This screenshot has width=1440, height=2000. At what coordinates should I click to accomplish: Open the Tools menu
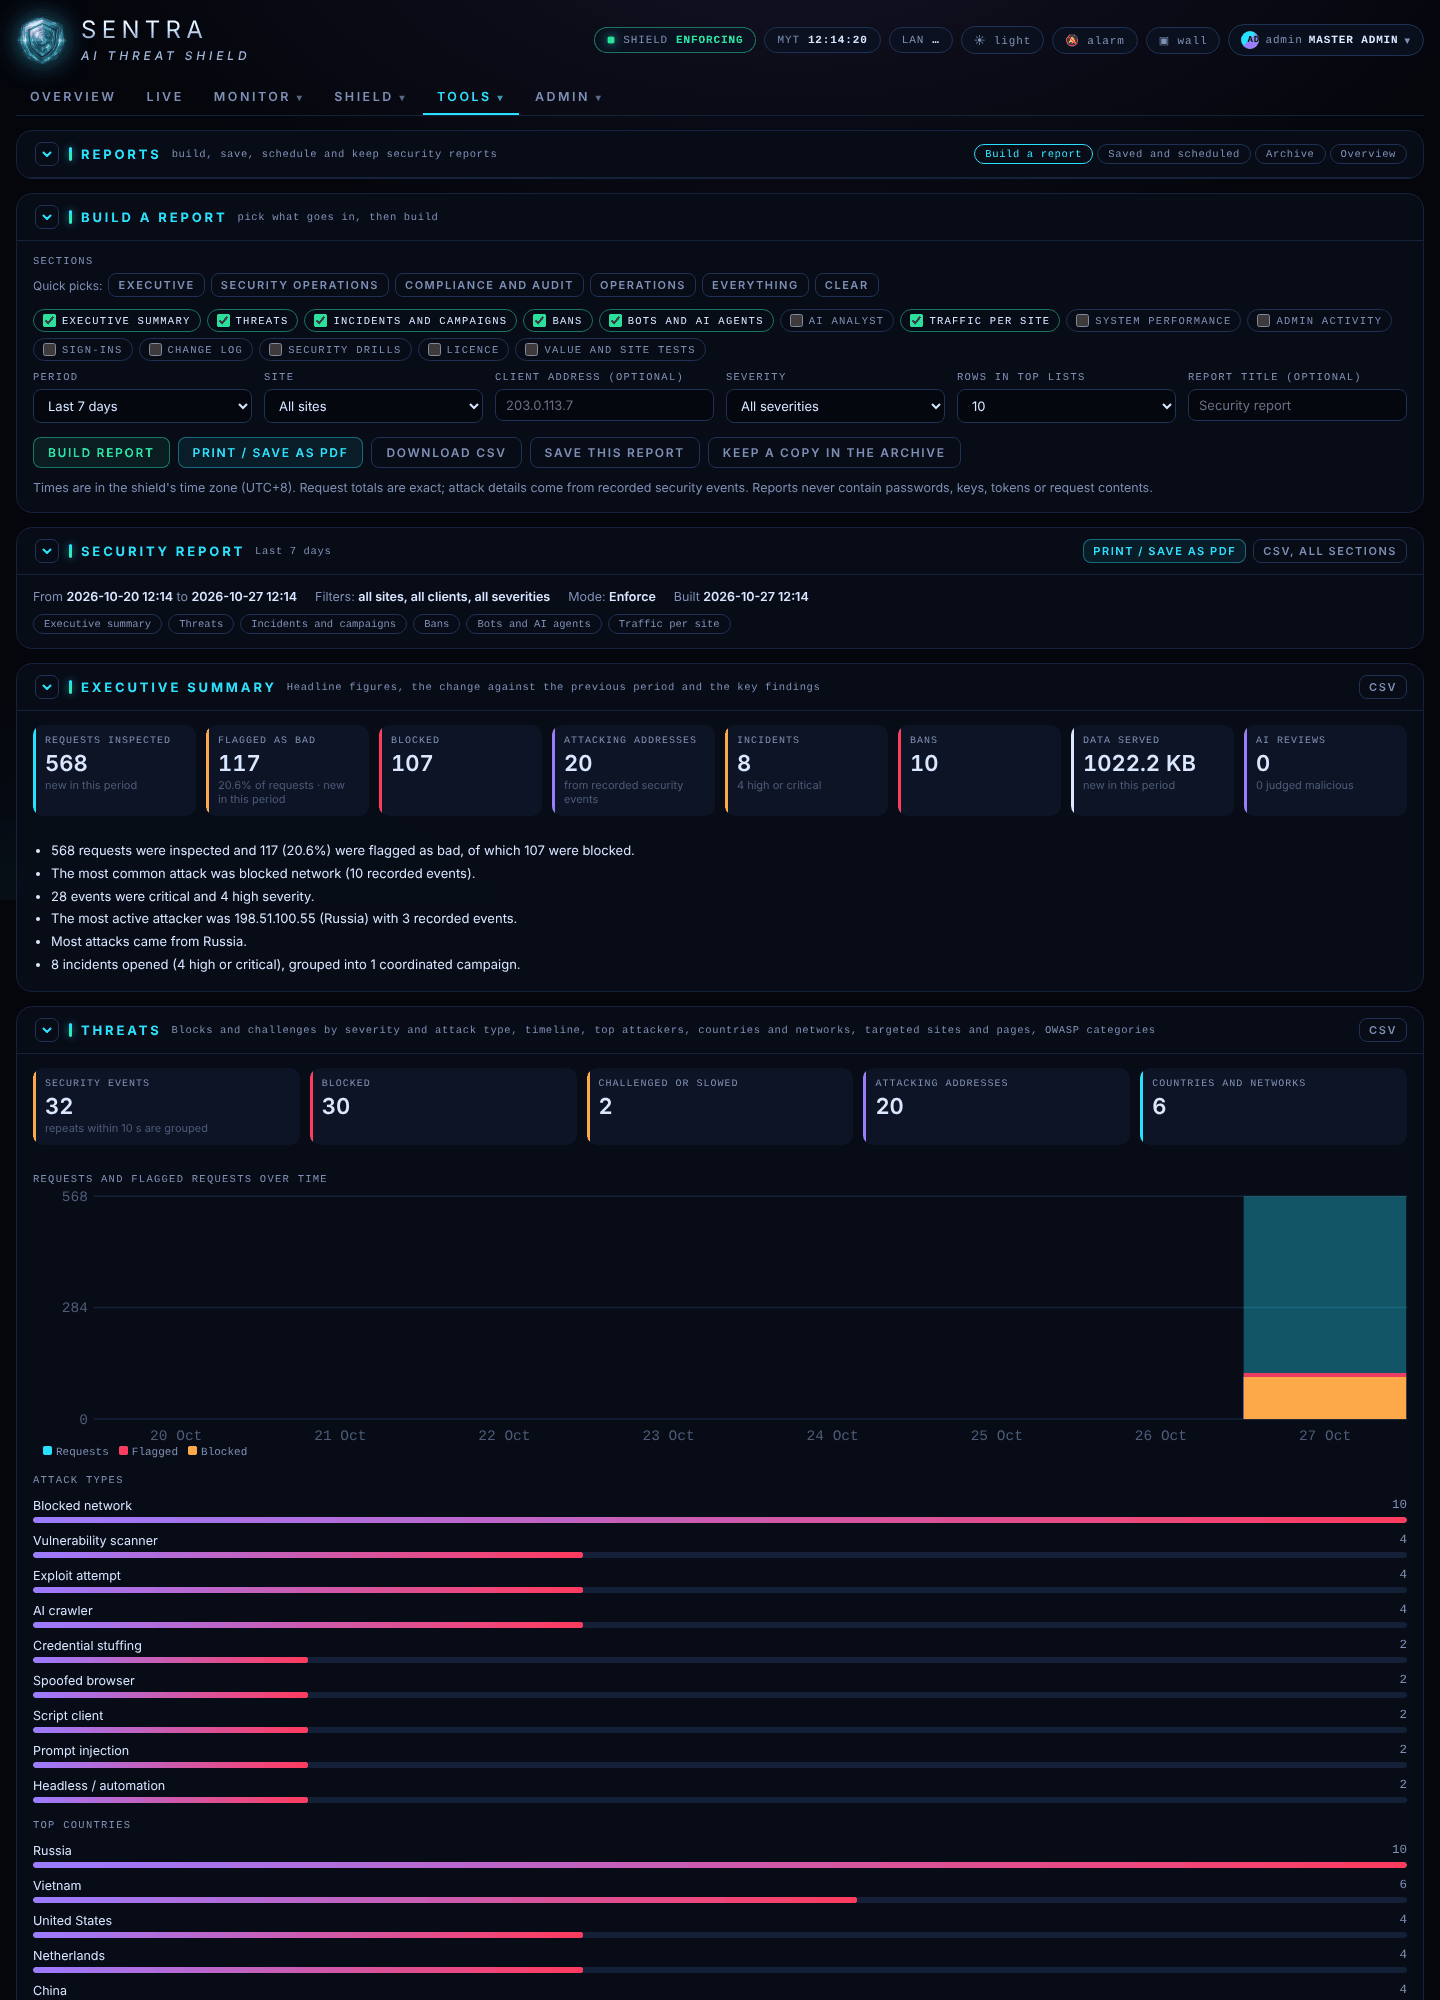click(x=470, y=97)
